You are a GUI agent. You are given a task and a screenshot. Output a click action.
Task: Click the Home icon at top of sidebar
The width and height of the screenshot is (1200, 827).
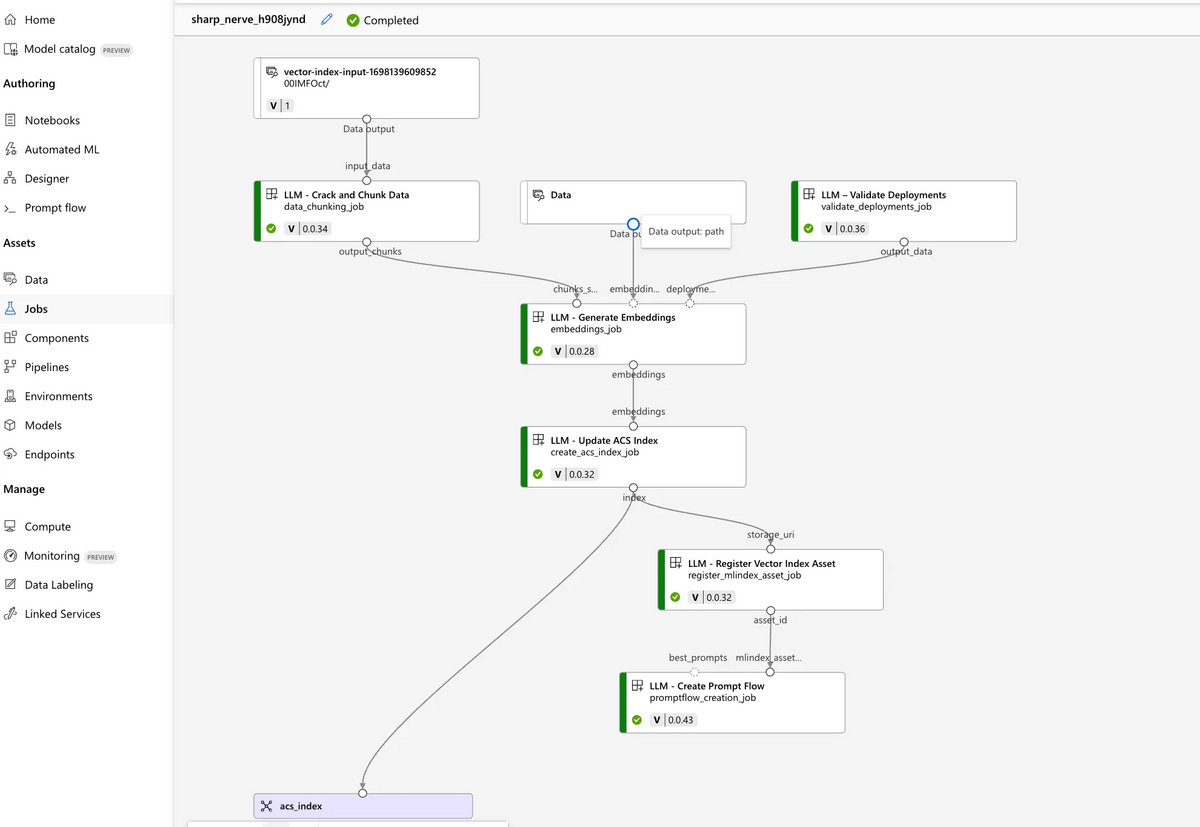pos(12,19)
